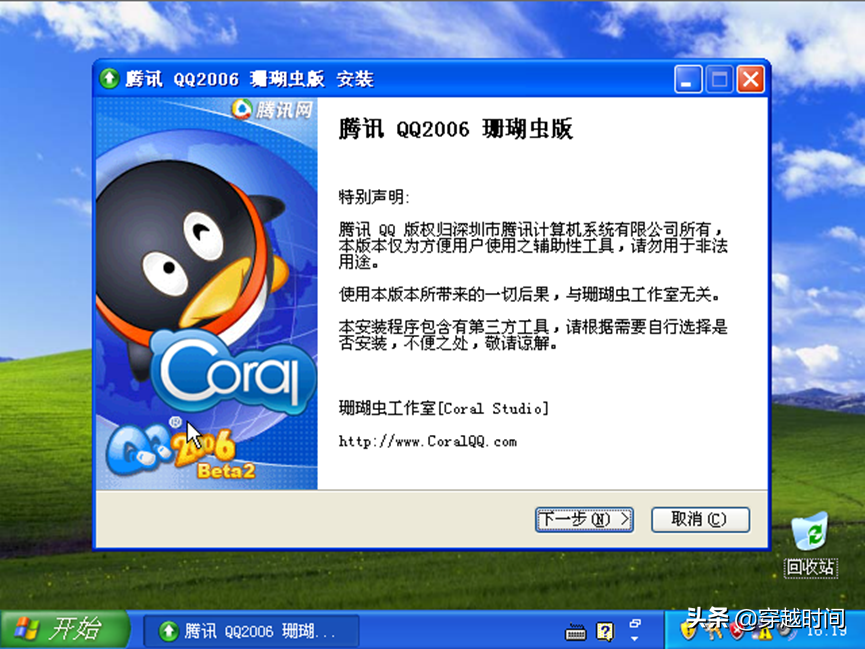865x649 pixels.
Task: Open the 开始 Start menu
Action: tap(62, 631)
